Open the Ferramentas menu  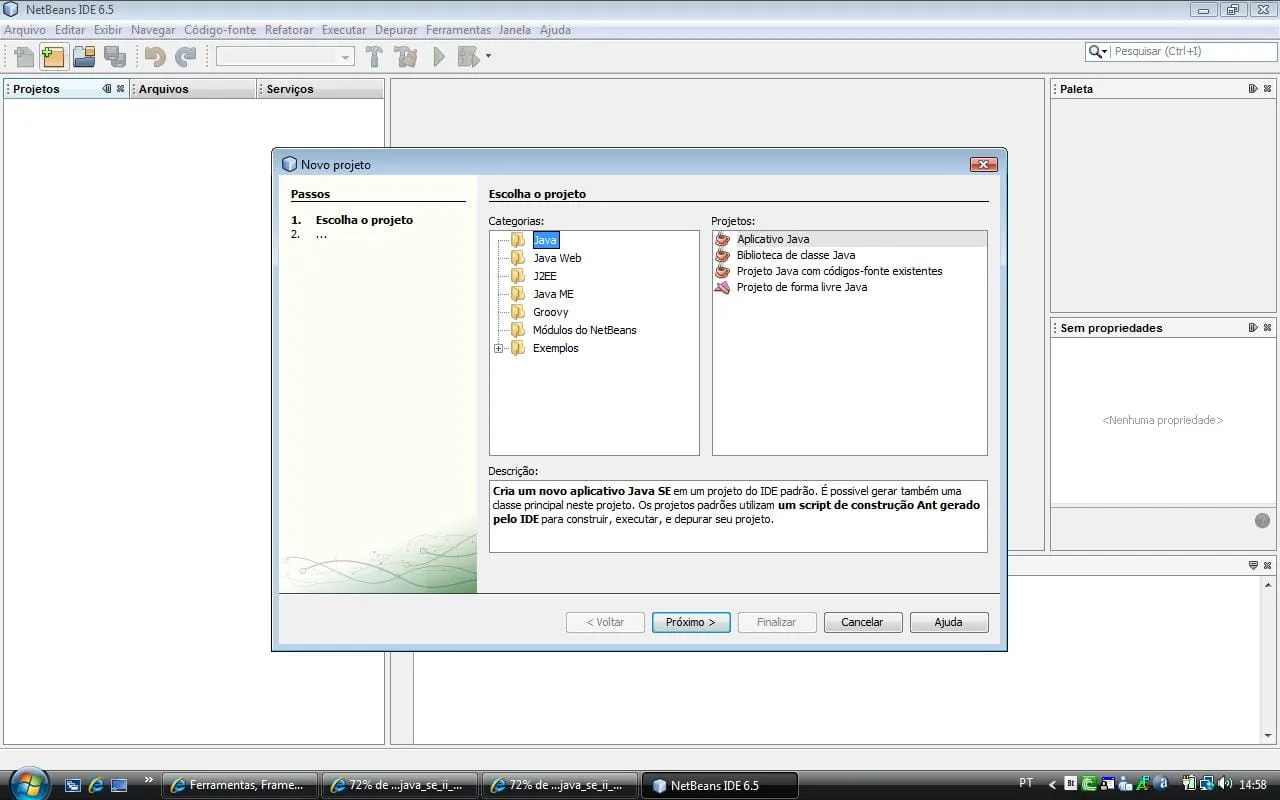point(458,30)
